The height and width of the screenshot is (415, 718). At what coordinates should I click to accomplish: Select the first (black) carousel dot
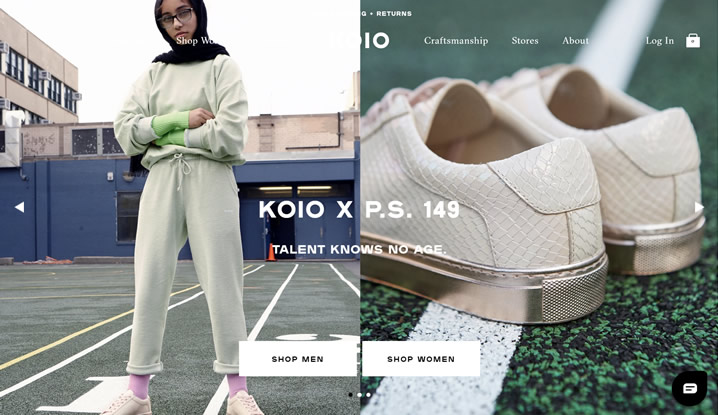(351, 394)
